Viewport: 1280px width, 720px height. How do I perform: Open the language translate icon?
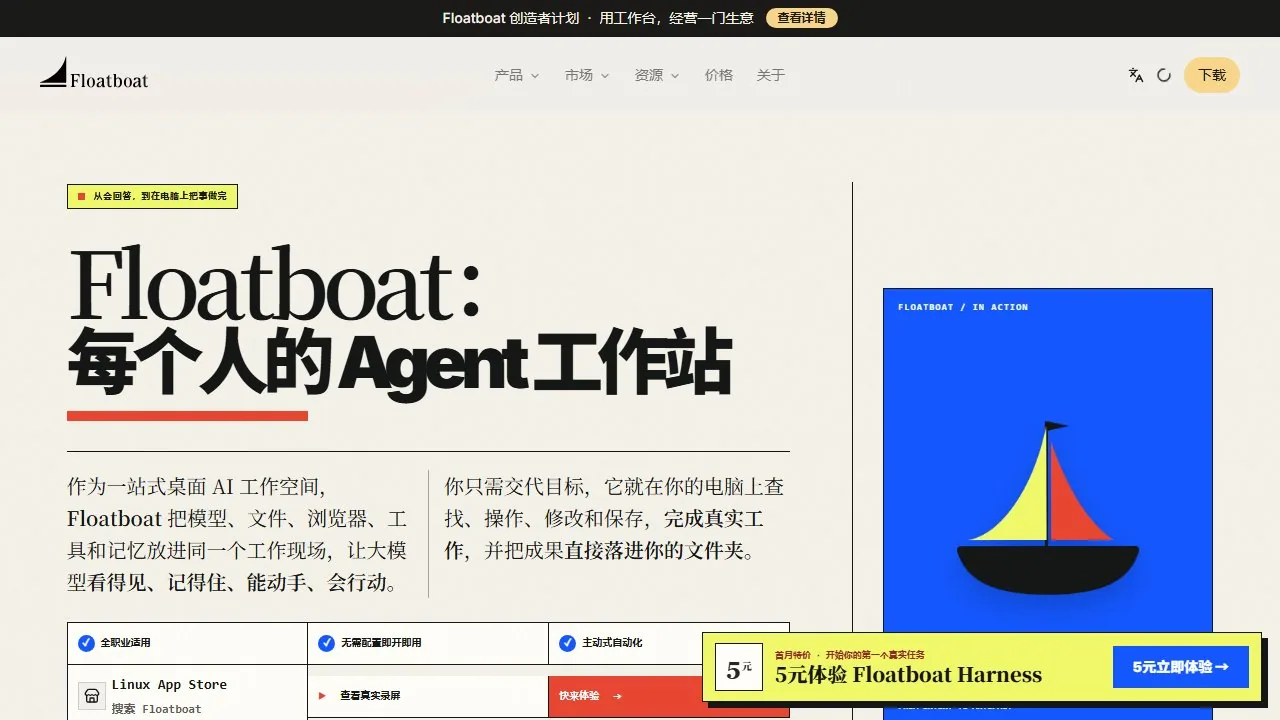click(x=1136, y=75)
